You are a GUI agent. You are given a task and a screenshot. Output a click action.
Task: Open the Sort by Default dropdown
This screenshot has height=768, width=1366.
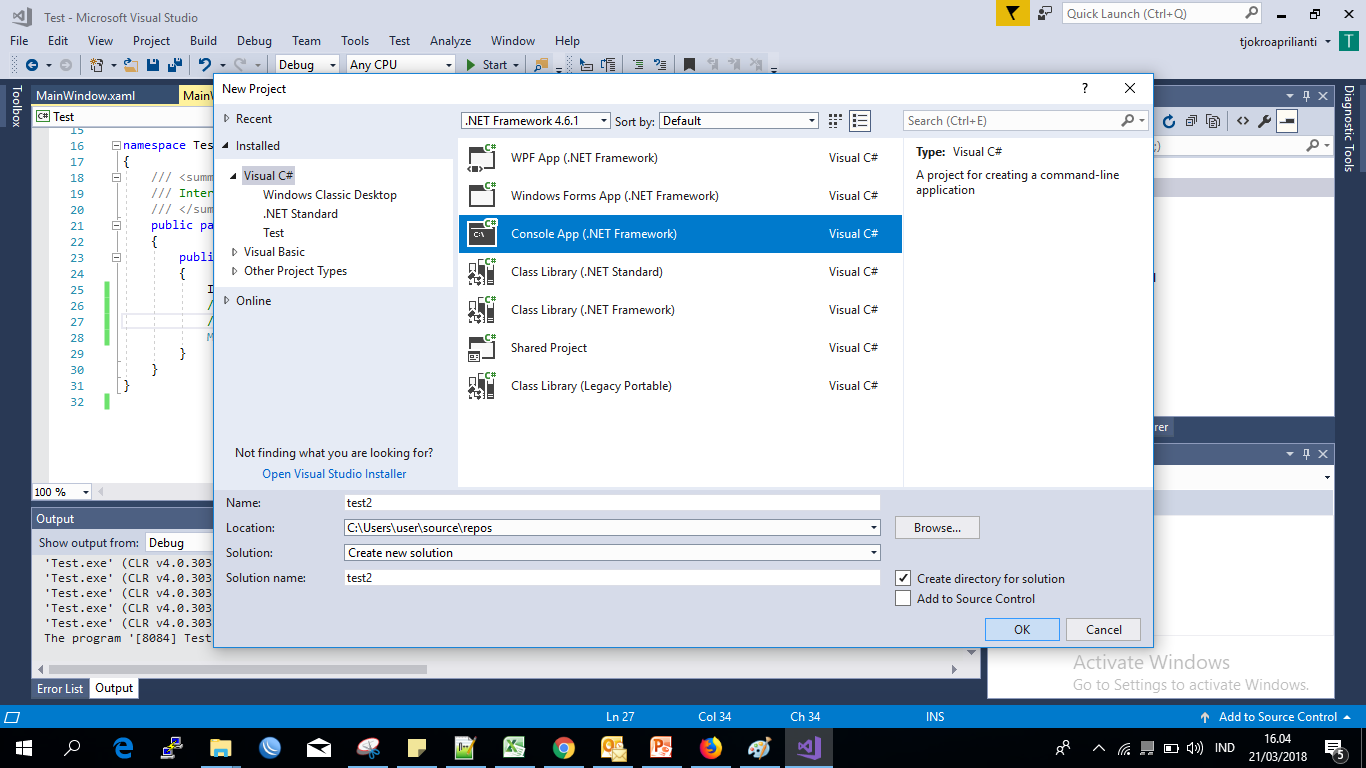click(811, 119)
